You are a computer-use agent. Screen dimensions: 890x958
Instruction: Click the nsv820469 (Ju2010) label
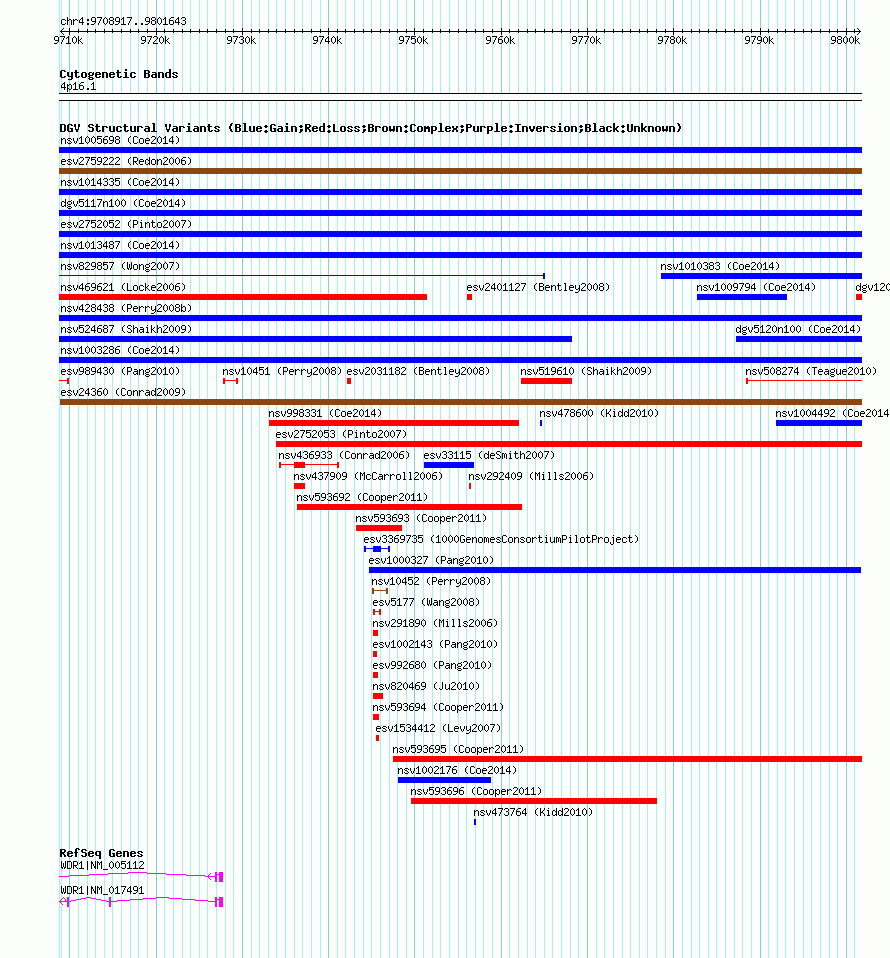pos(426,687)
